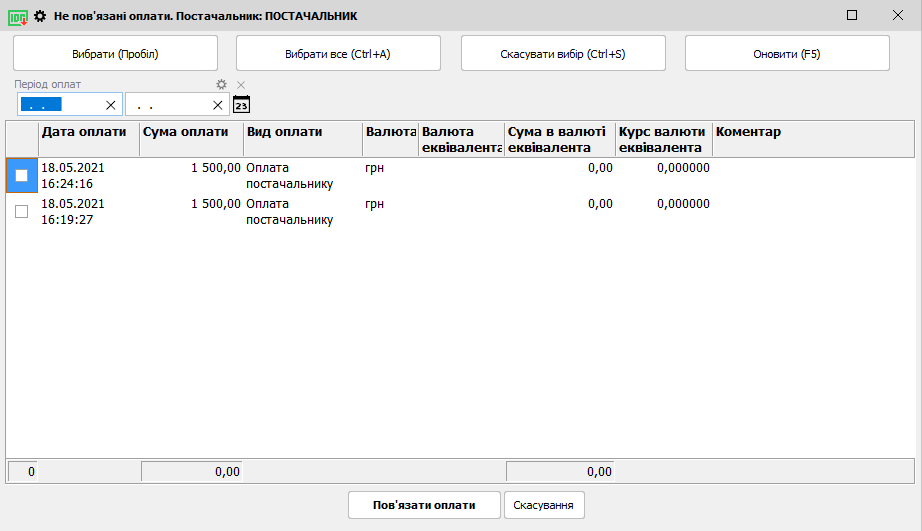Click Валюта еквівалента column header
The width and height of the screenshot is (922, 531).
click(462, 139)
